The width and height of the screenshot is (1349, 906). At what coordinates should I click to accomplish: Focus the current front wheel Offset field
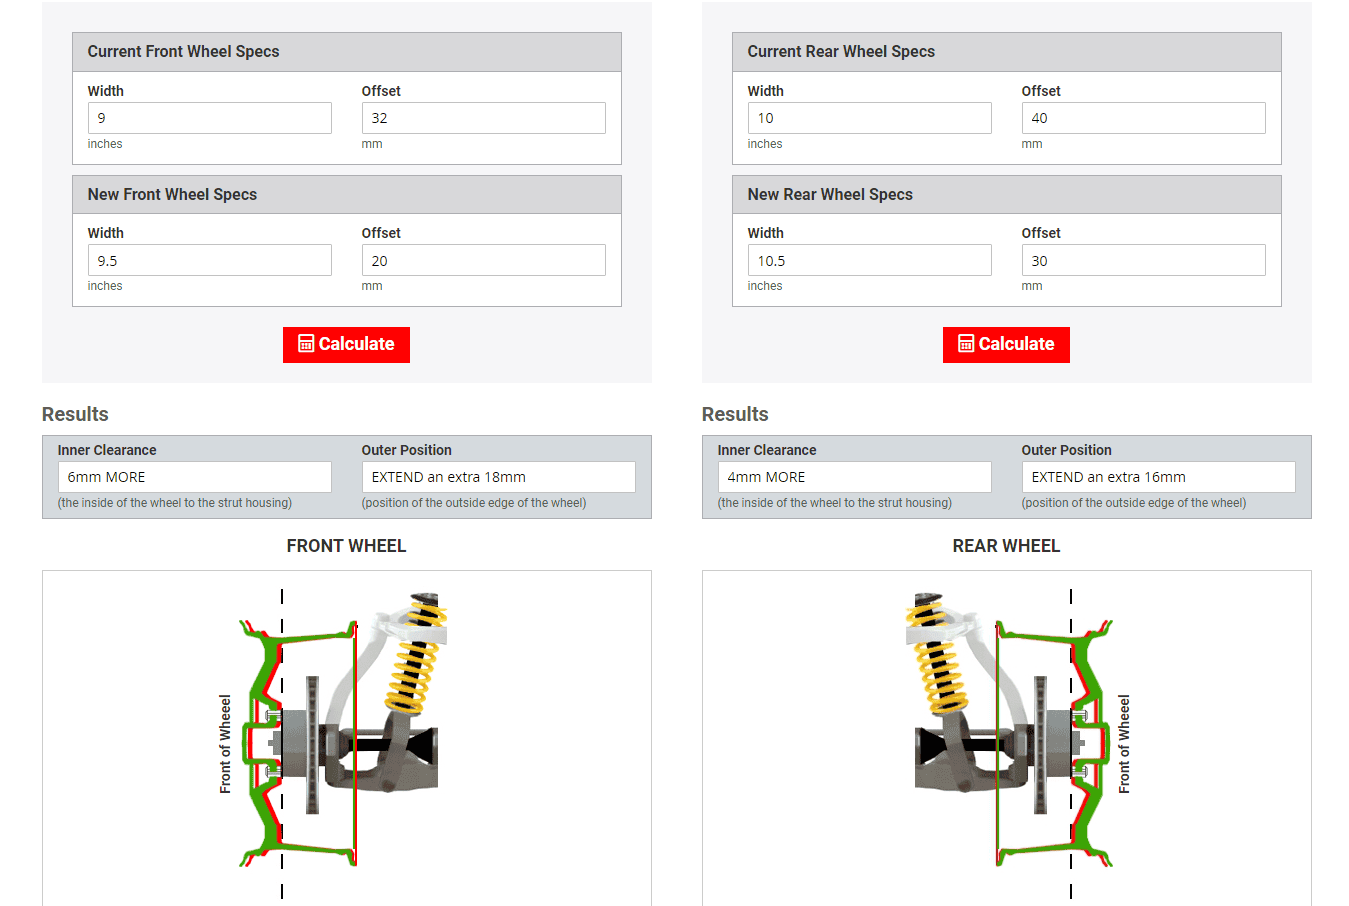[x=483, y=118]
